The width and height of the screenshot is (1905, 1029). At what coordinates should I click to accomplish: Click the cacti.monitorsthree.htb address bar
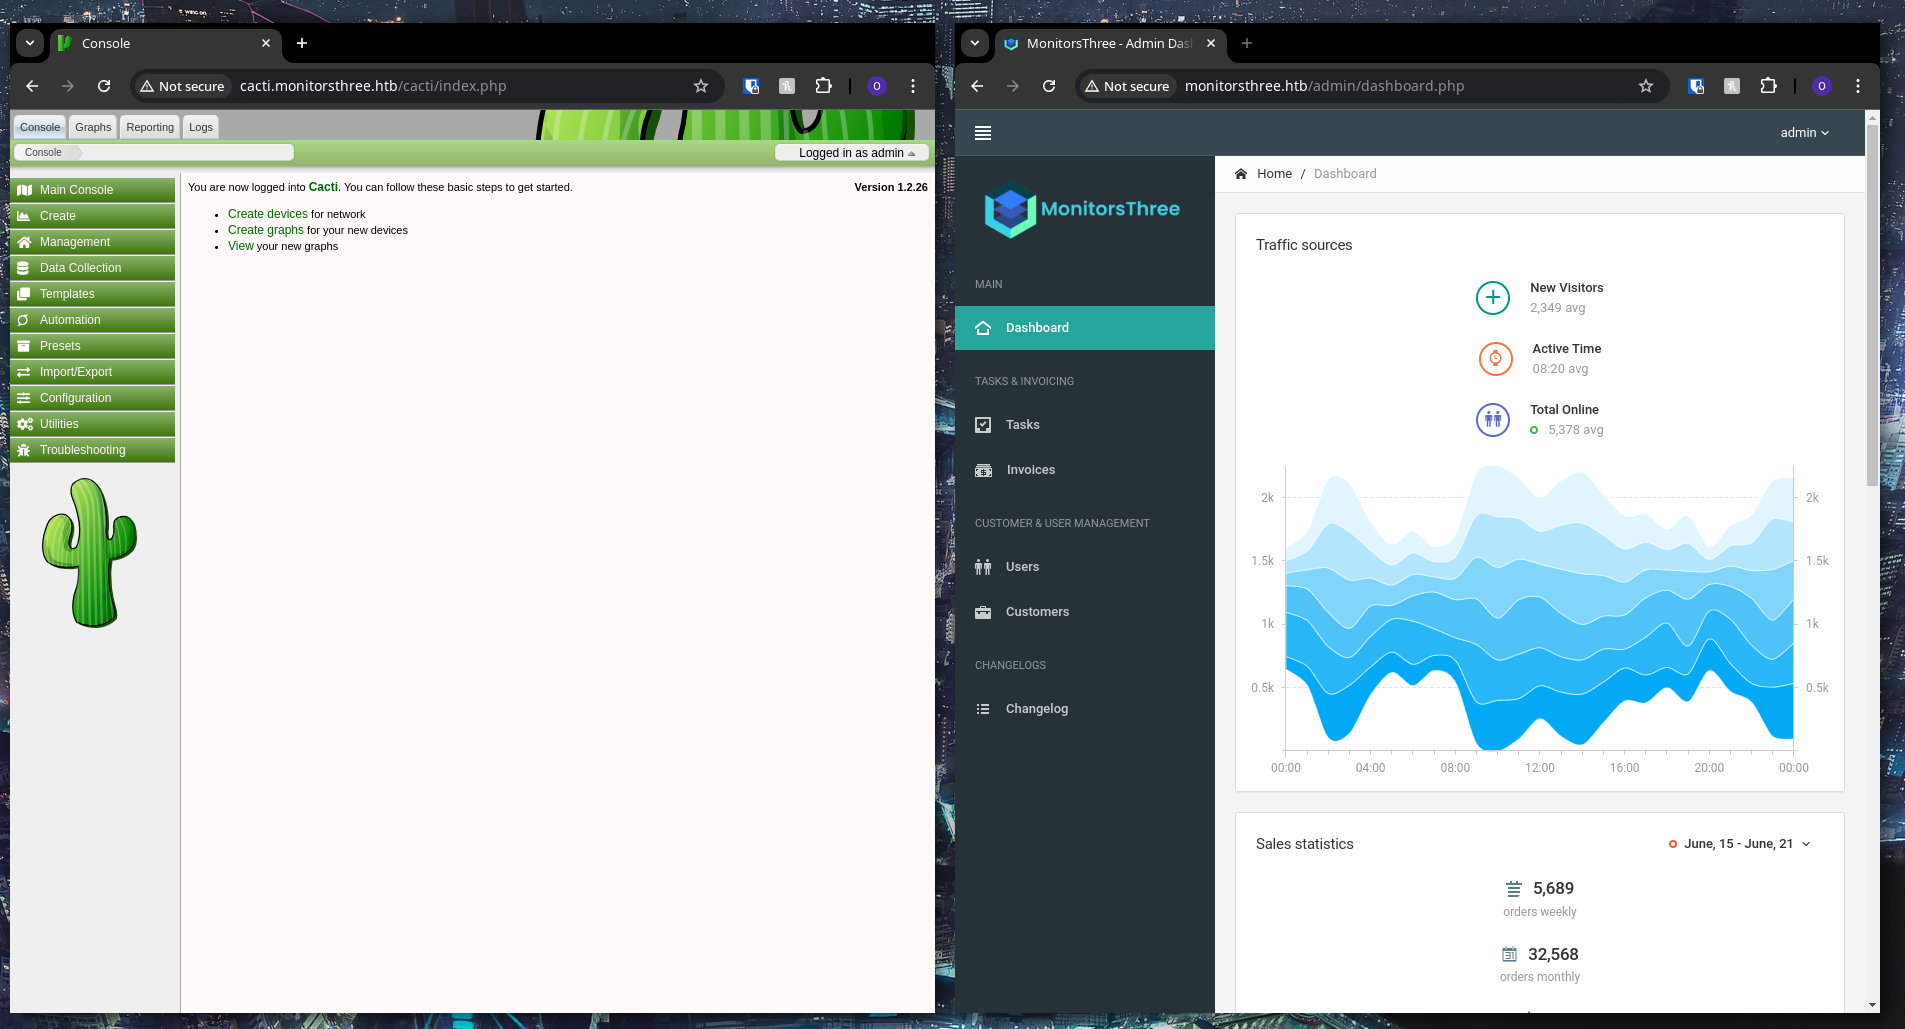pyautogui.click(x=425, y=86)
